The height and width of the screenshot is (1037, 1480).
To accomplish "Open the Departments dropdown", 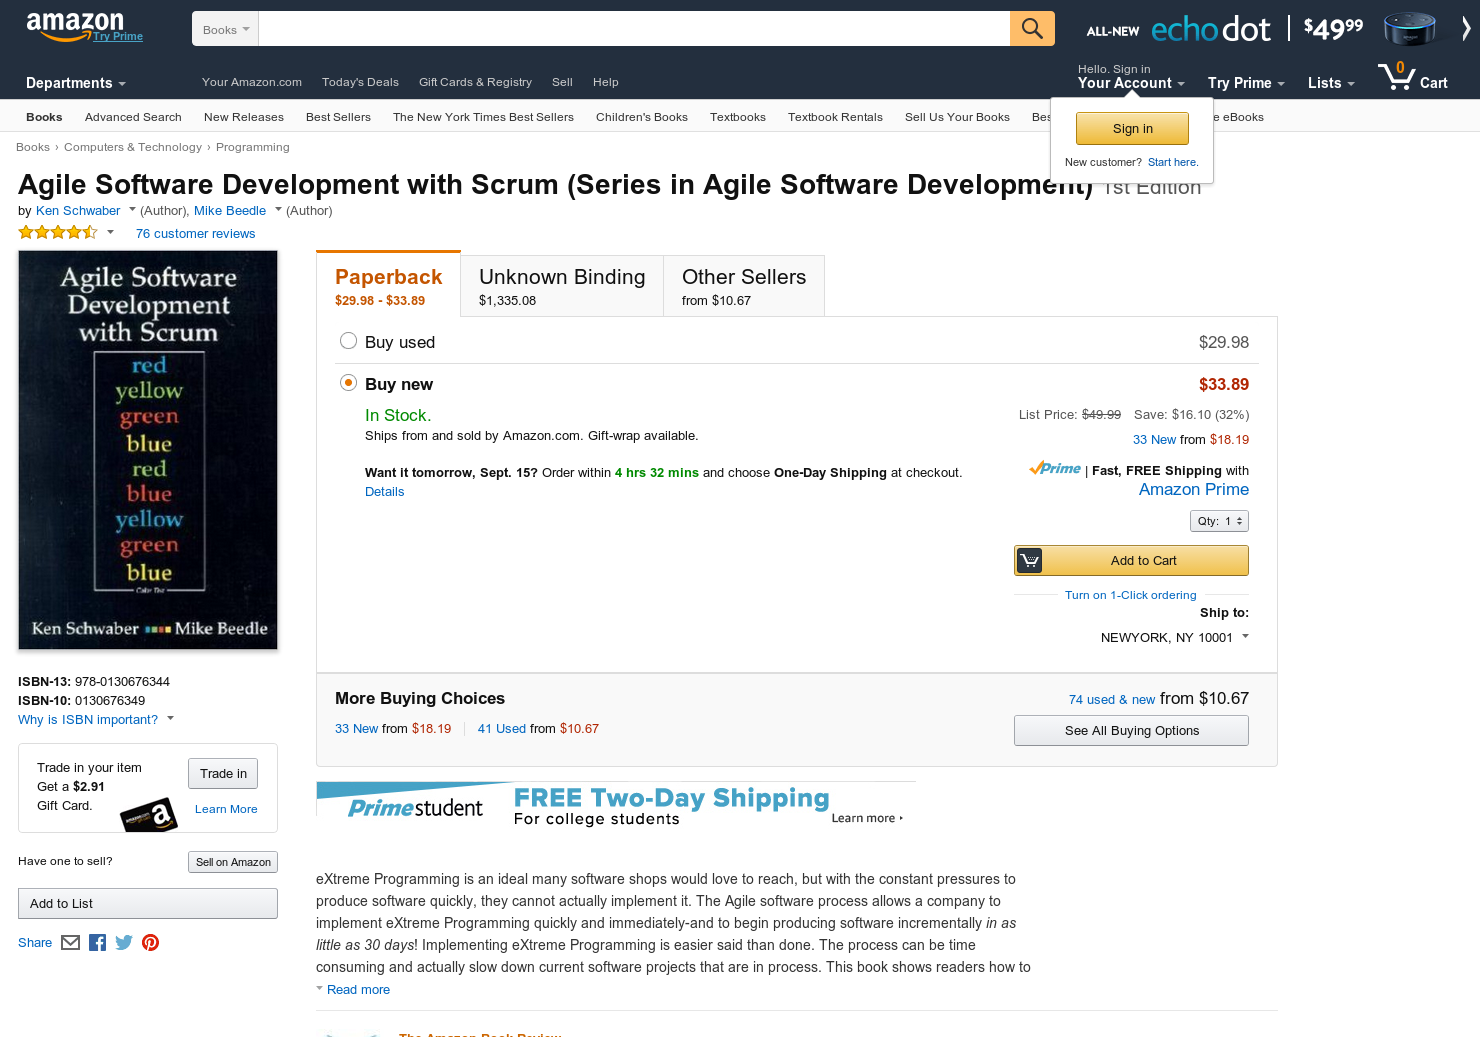I will (75, 83).
